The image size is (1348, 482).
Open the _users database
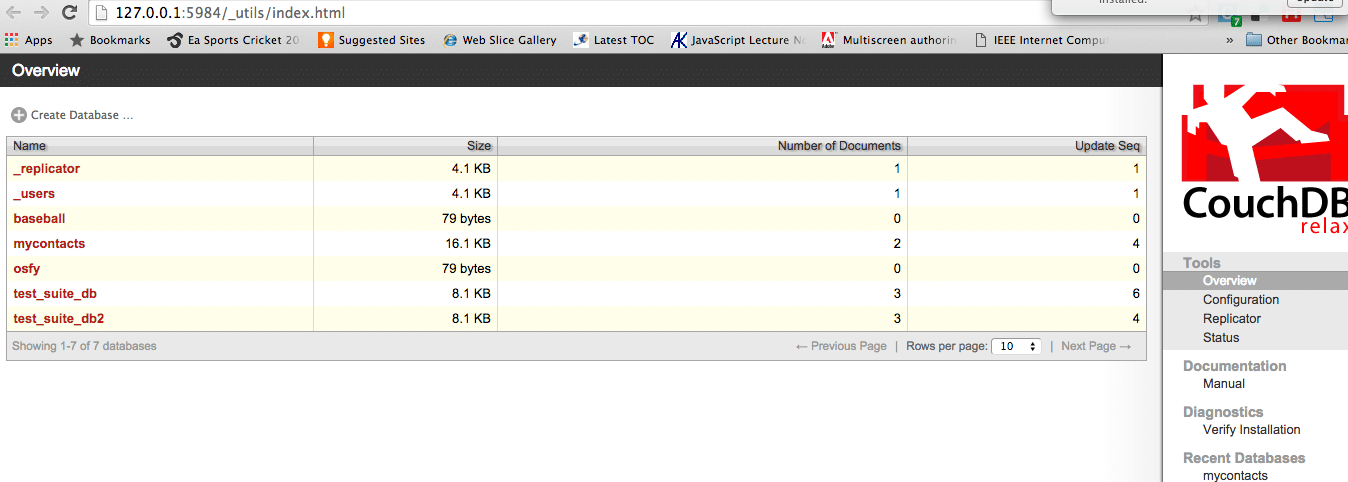click(34, 194)
